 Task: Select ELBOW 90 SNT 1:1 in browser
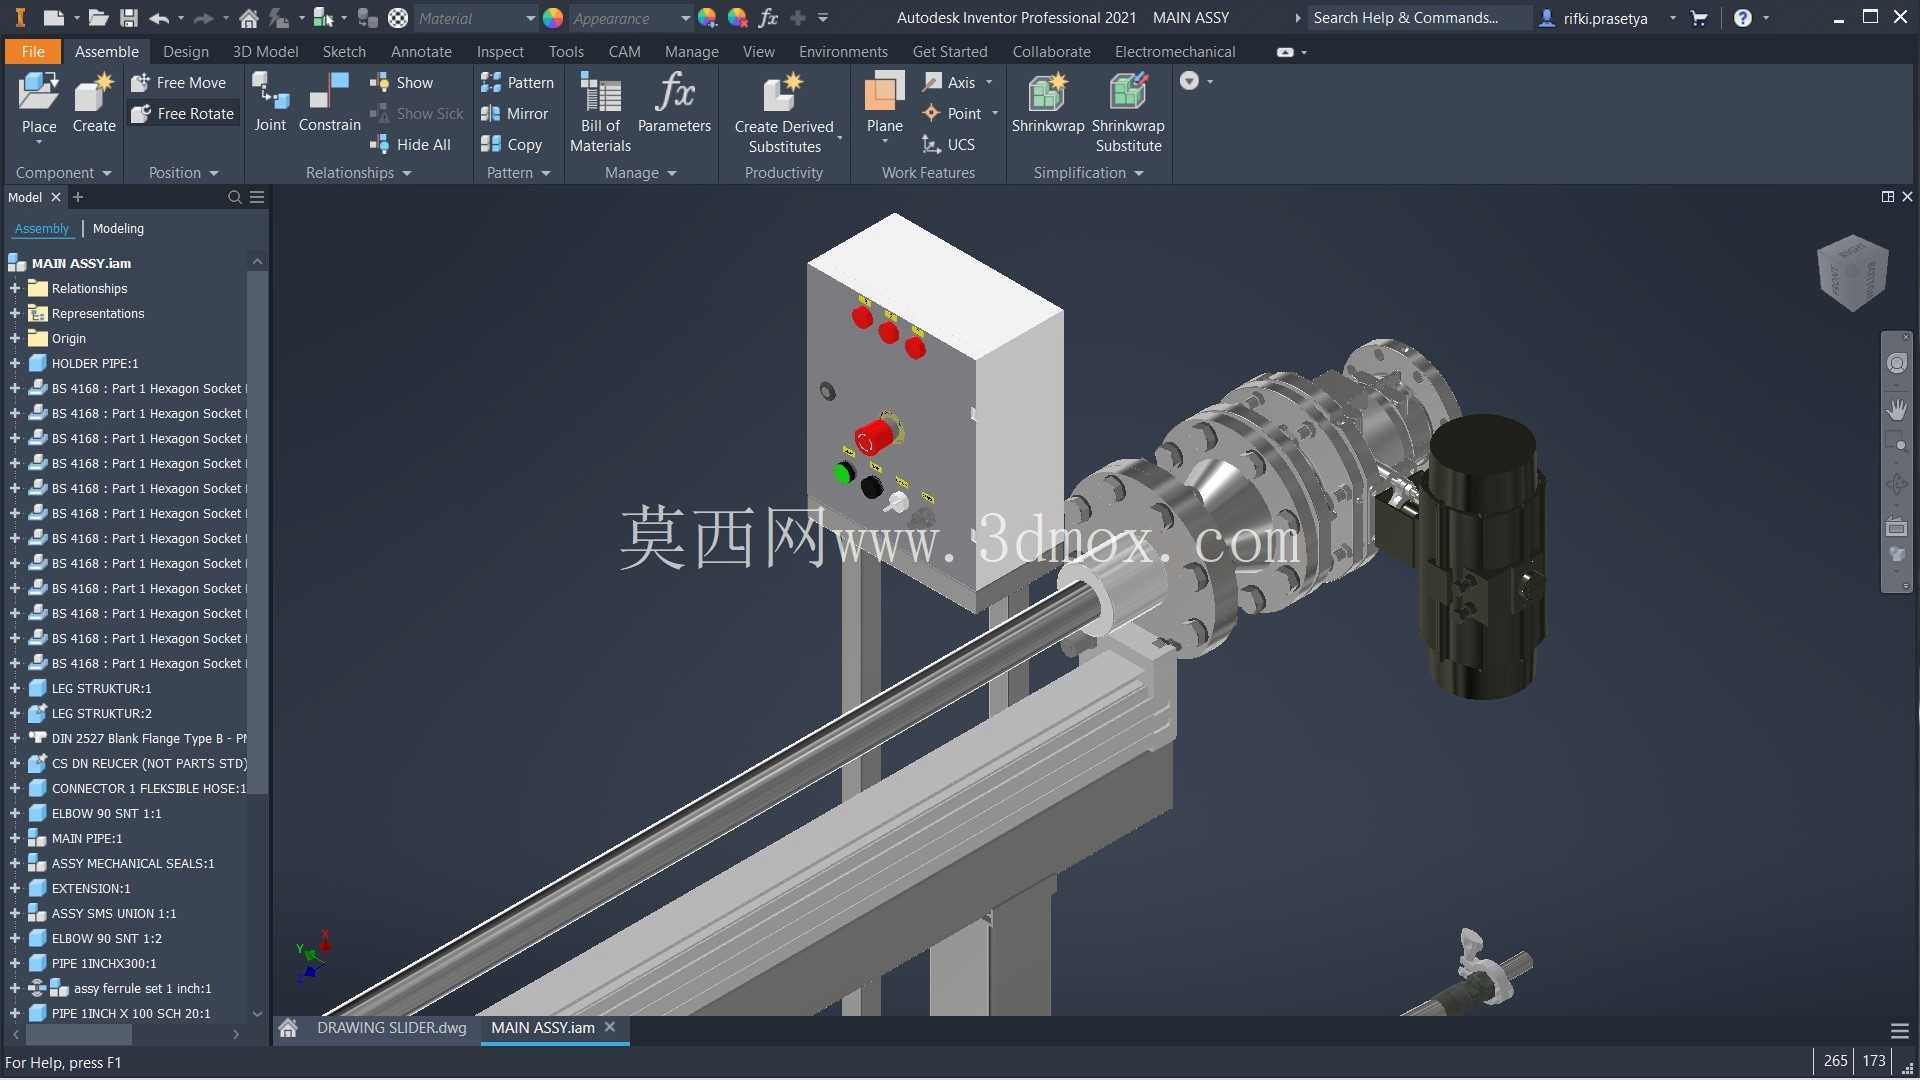coord(106,814)
